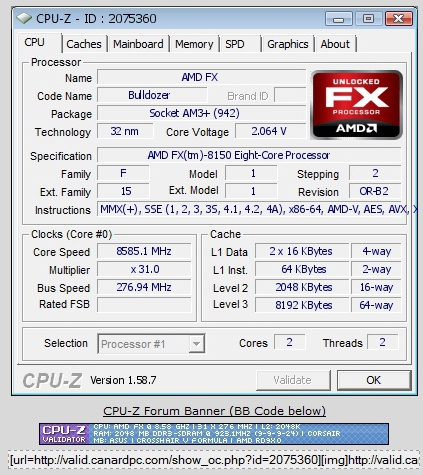Click the Cores value field
The width and height of the screenshot is (423, 475).
(289, 342)
